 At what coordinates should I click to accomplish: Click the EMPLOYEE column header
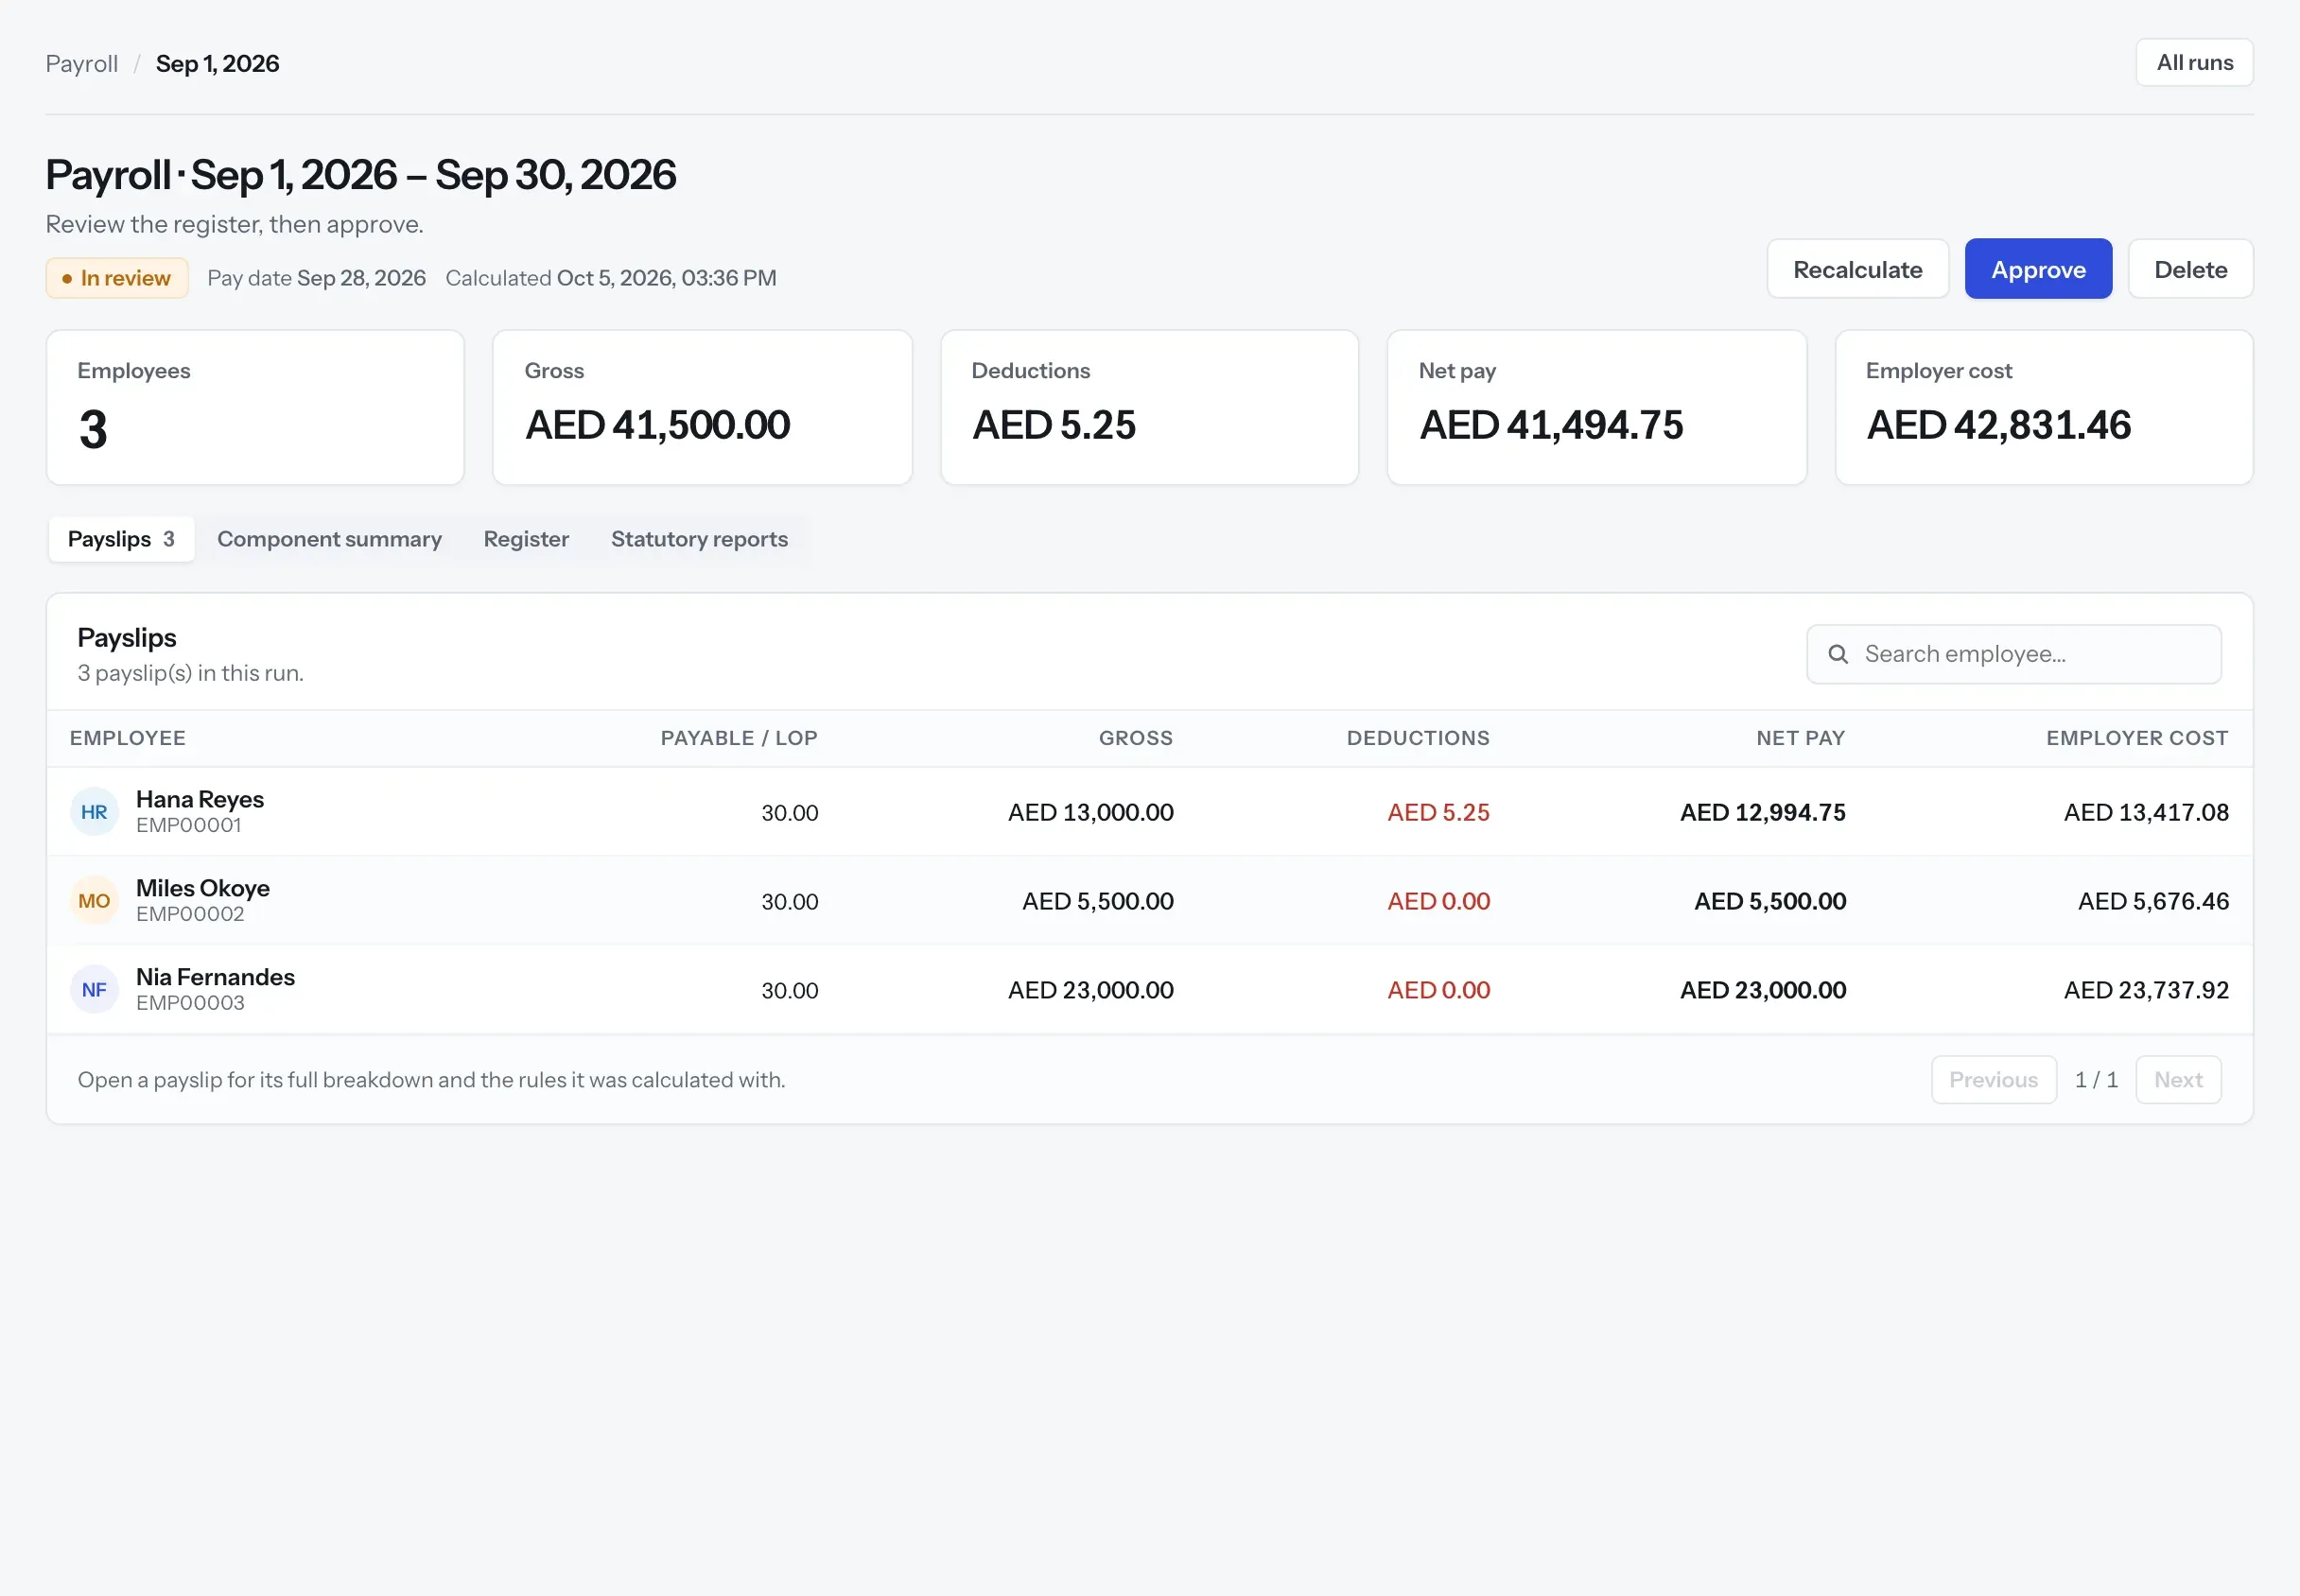(128, 738)
